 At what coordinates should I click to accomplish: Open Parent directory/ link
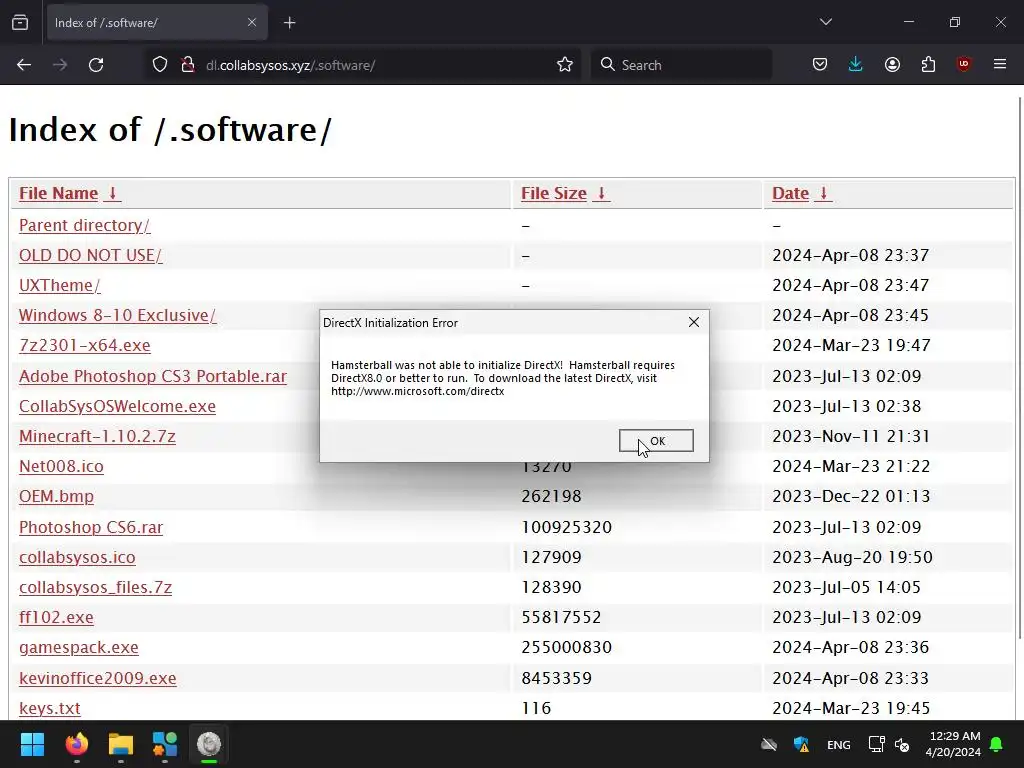click(84, 225)
